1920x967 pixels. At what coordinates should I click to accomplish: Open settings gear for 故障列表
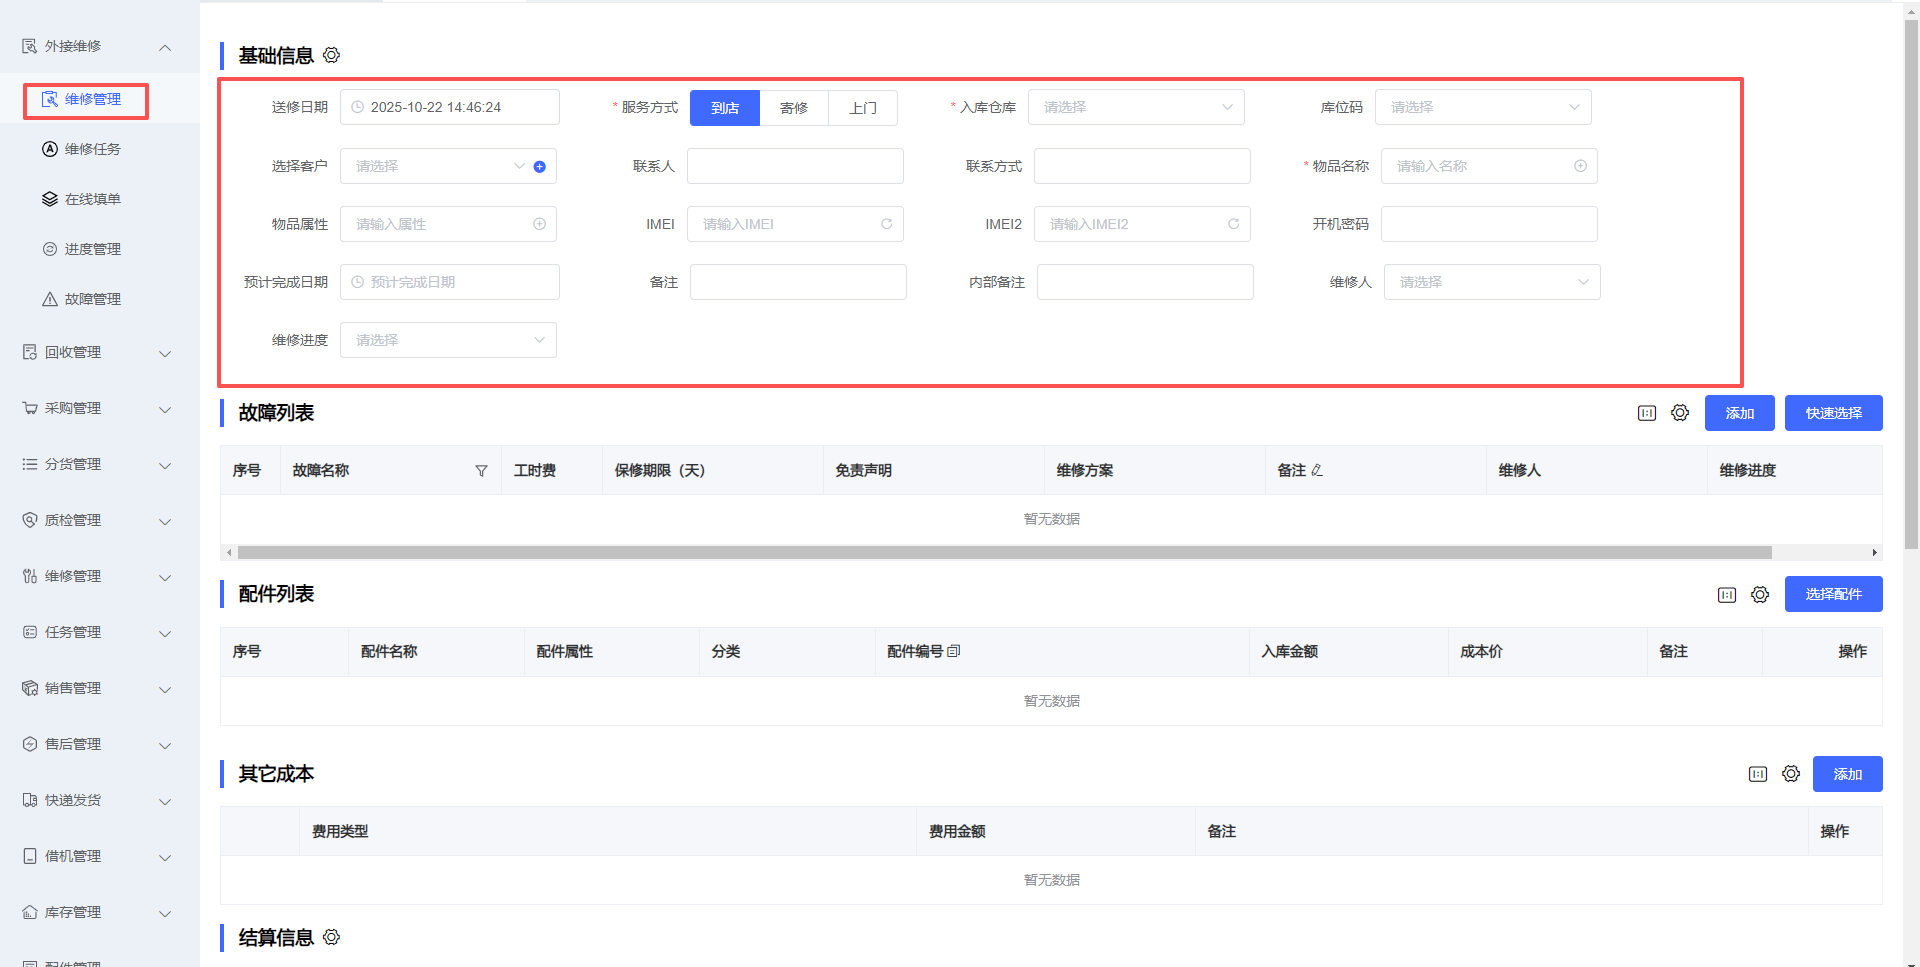[x=1680, y=413]
